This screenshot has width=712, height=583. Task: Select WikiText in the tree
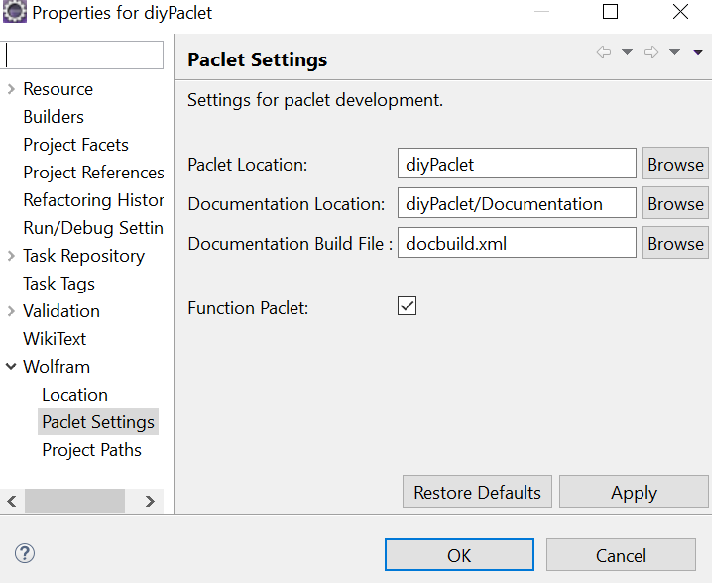(54, 339)
